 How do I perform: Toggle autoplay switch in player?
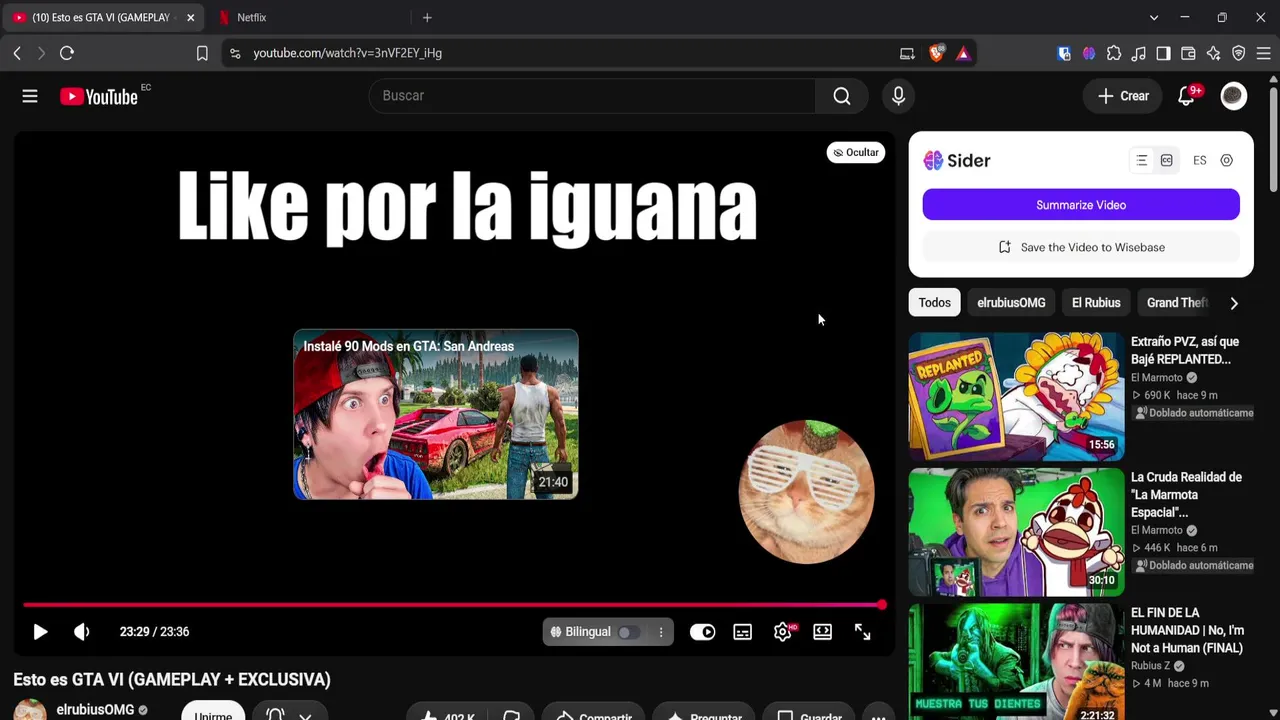coord(702,632)
